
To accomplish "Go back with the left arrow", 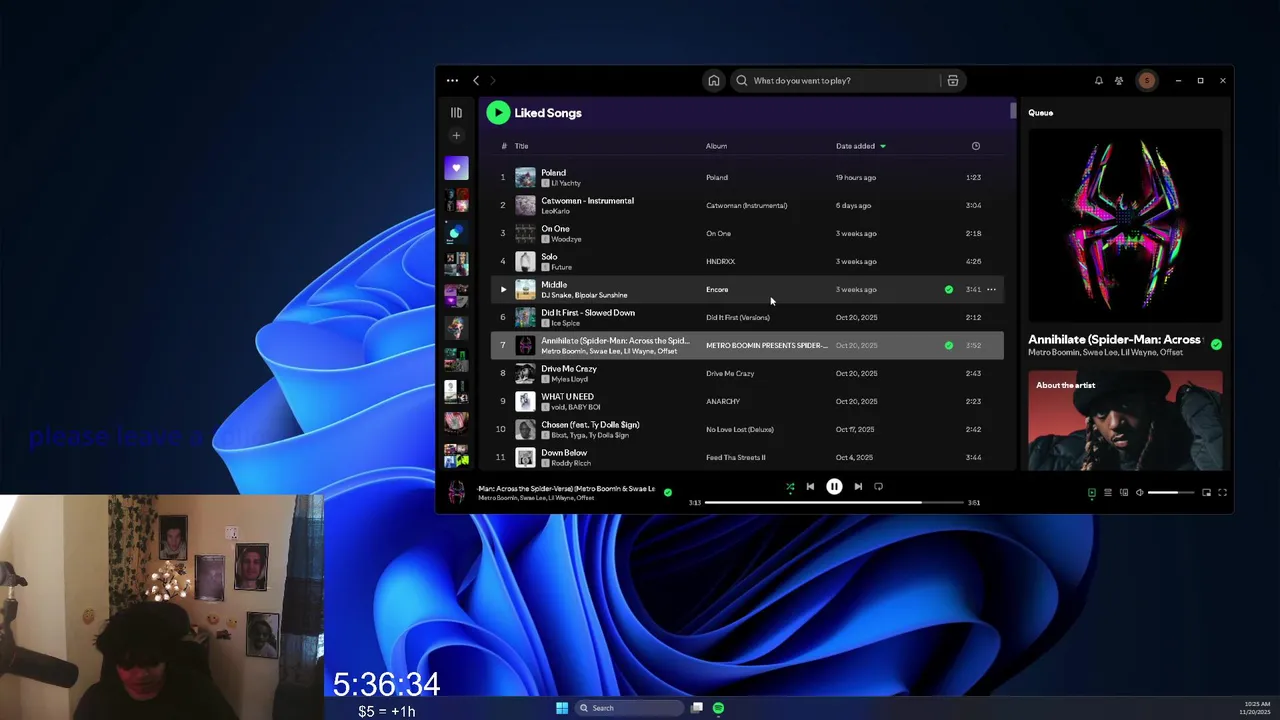I will click(x=476, y=80).
